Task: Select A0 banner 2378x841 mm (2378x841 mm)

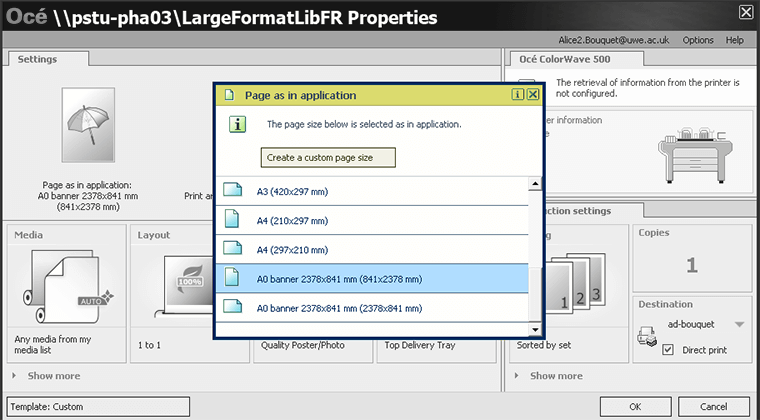Action: point(372,308)
